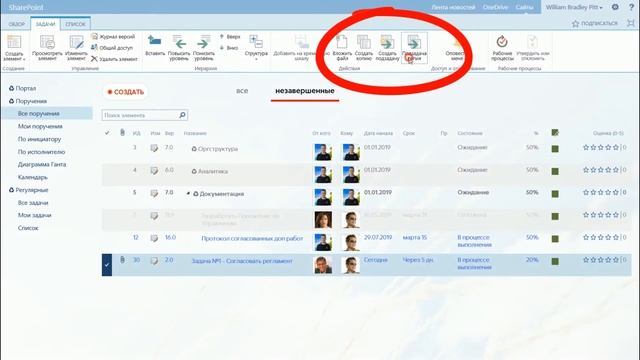Open the Структура dropdown in ribbon
The image size is (640, 360).
coord(256,48)
